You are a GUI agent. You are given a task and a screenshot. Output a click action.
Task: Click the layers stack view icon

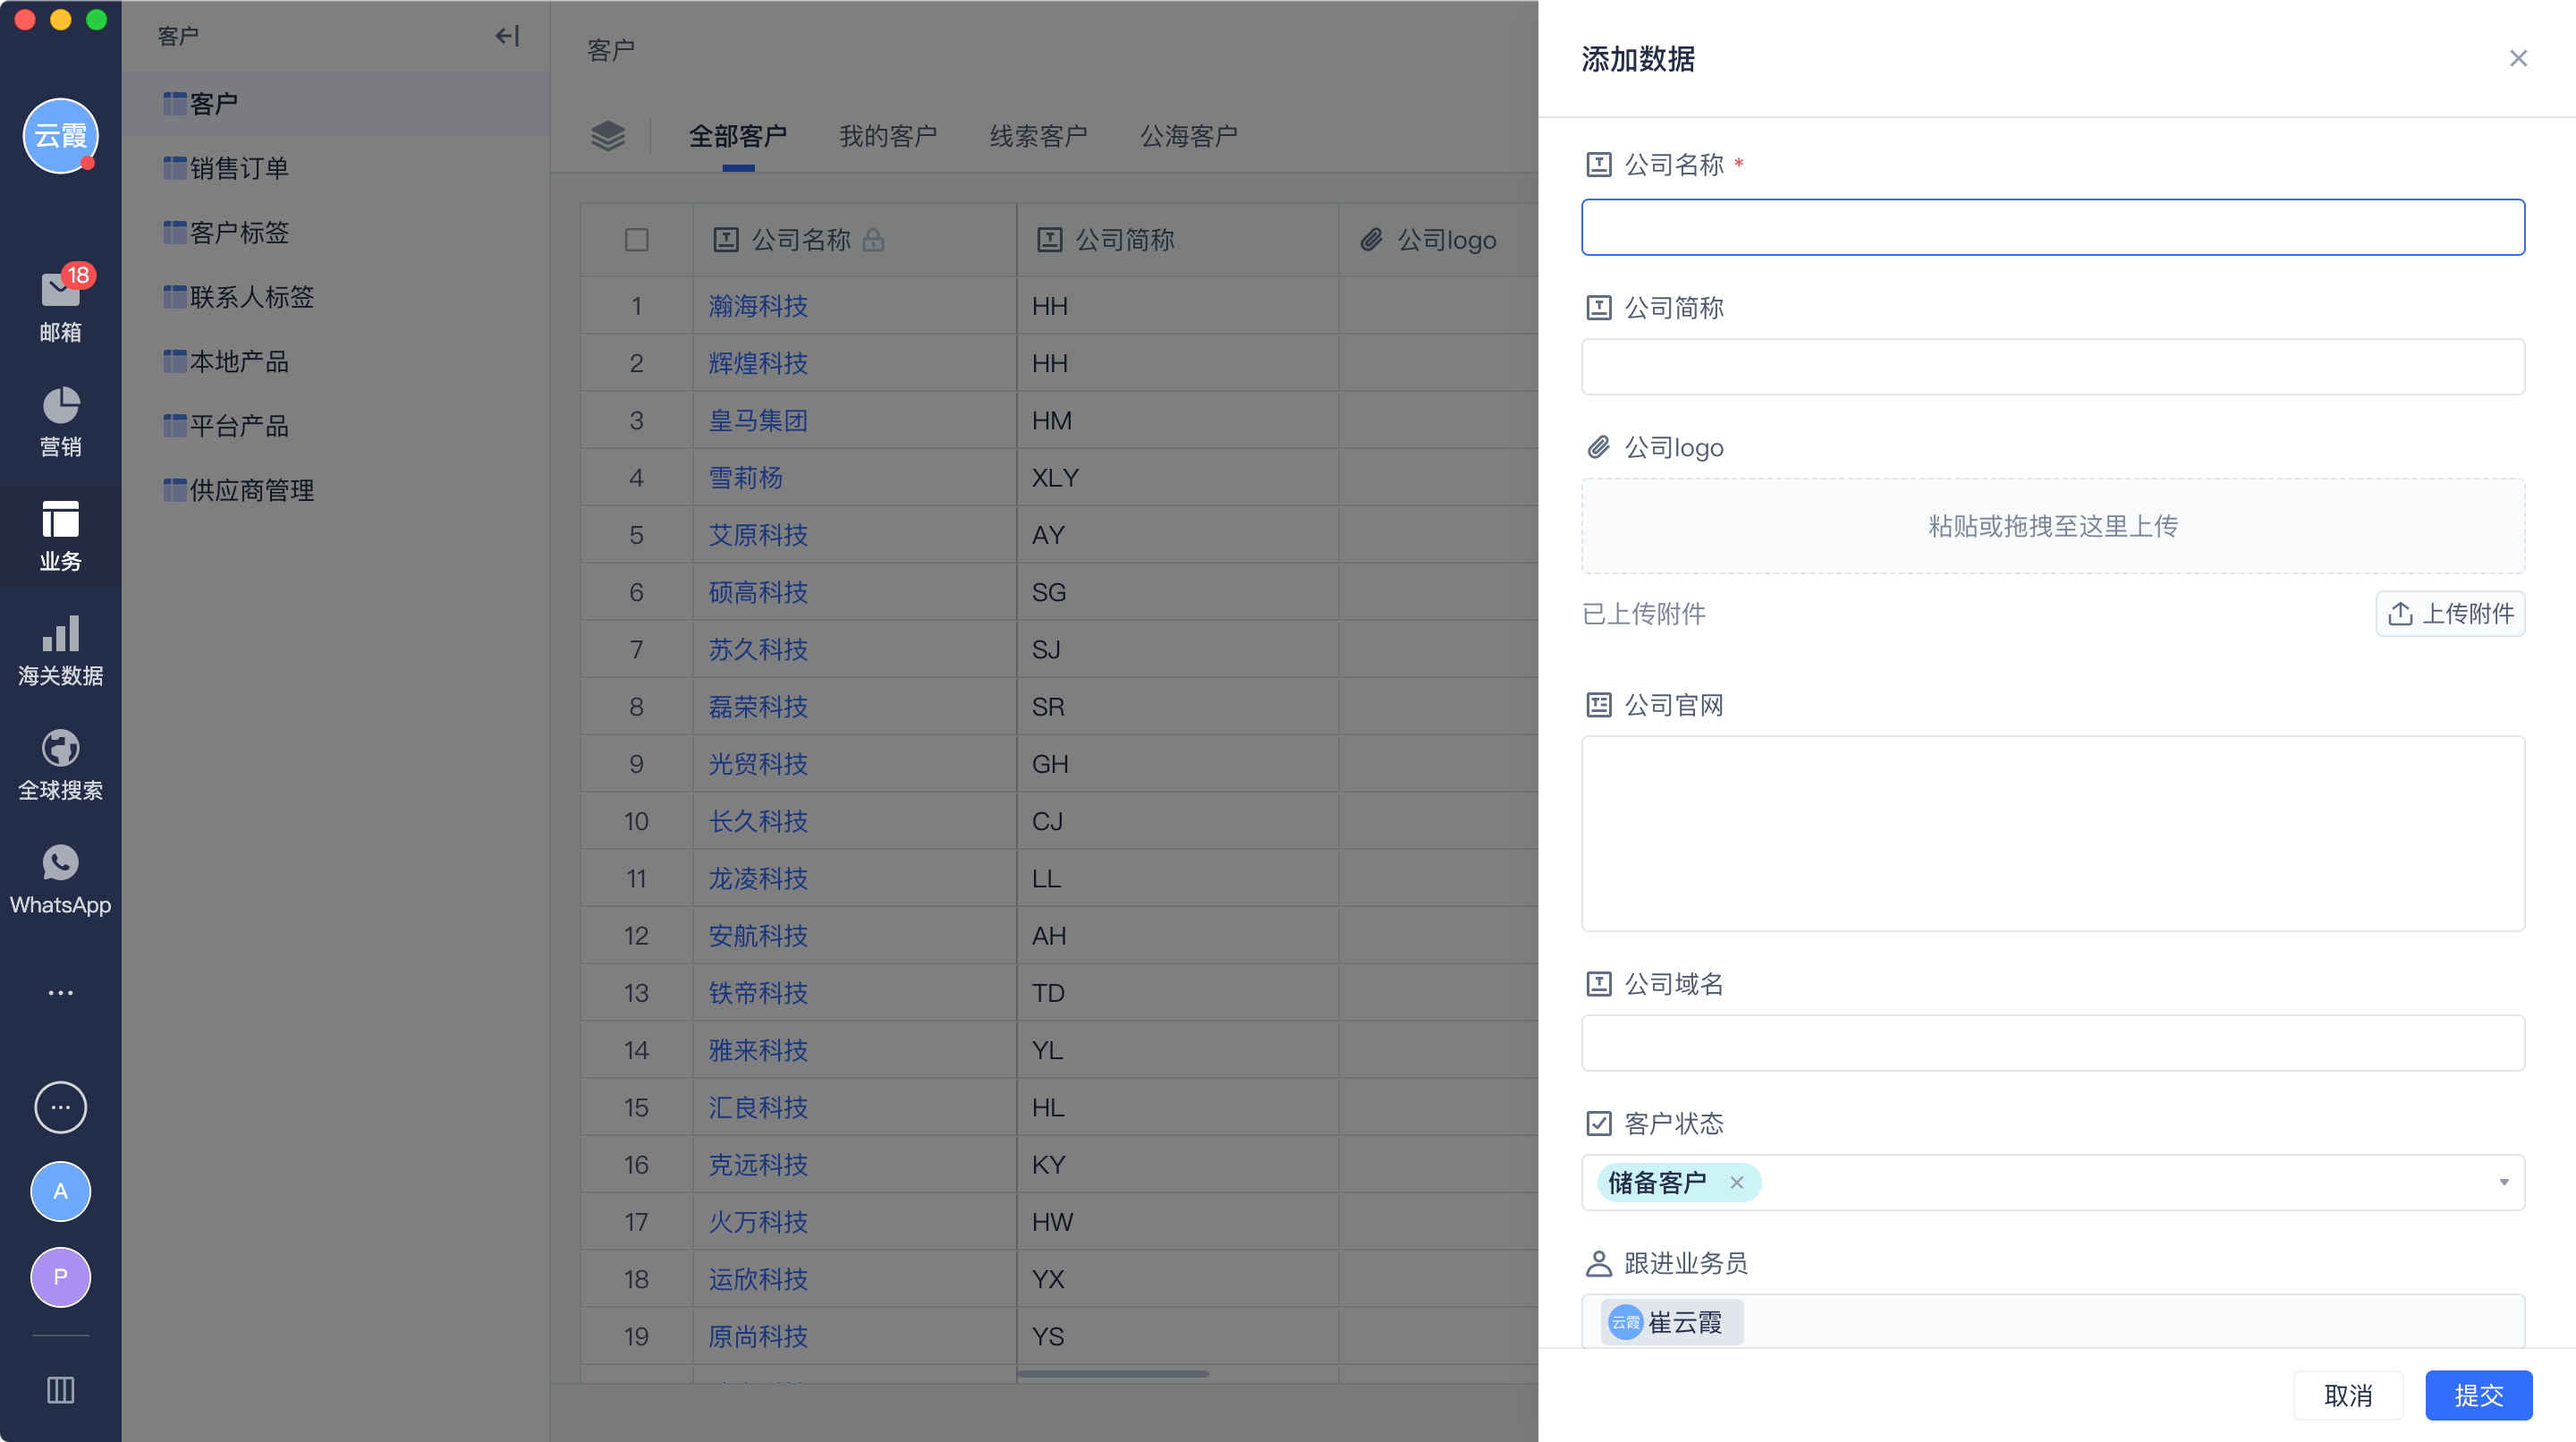pos(607,136)
